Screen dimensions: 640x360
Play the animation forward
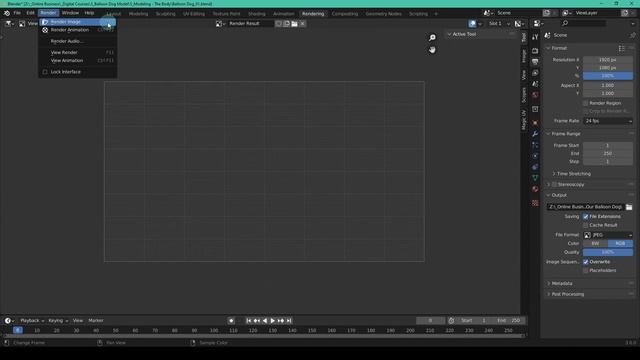[273, 321]
